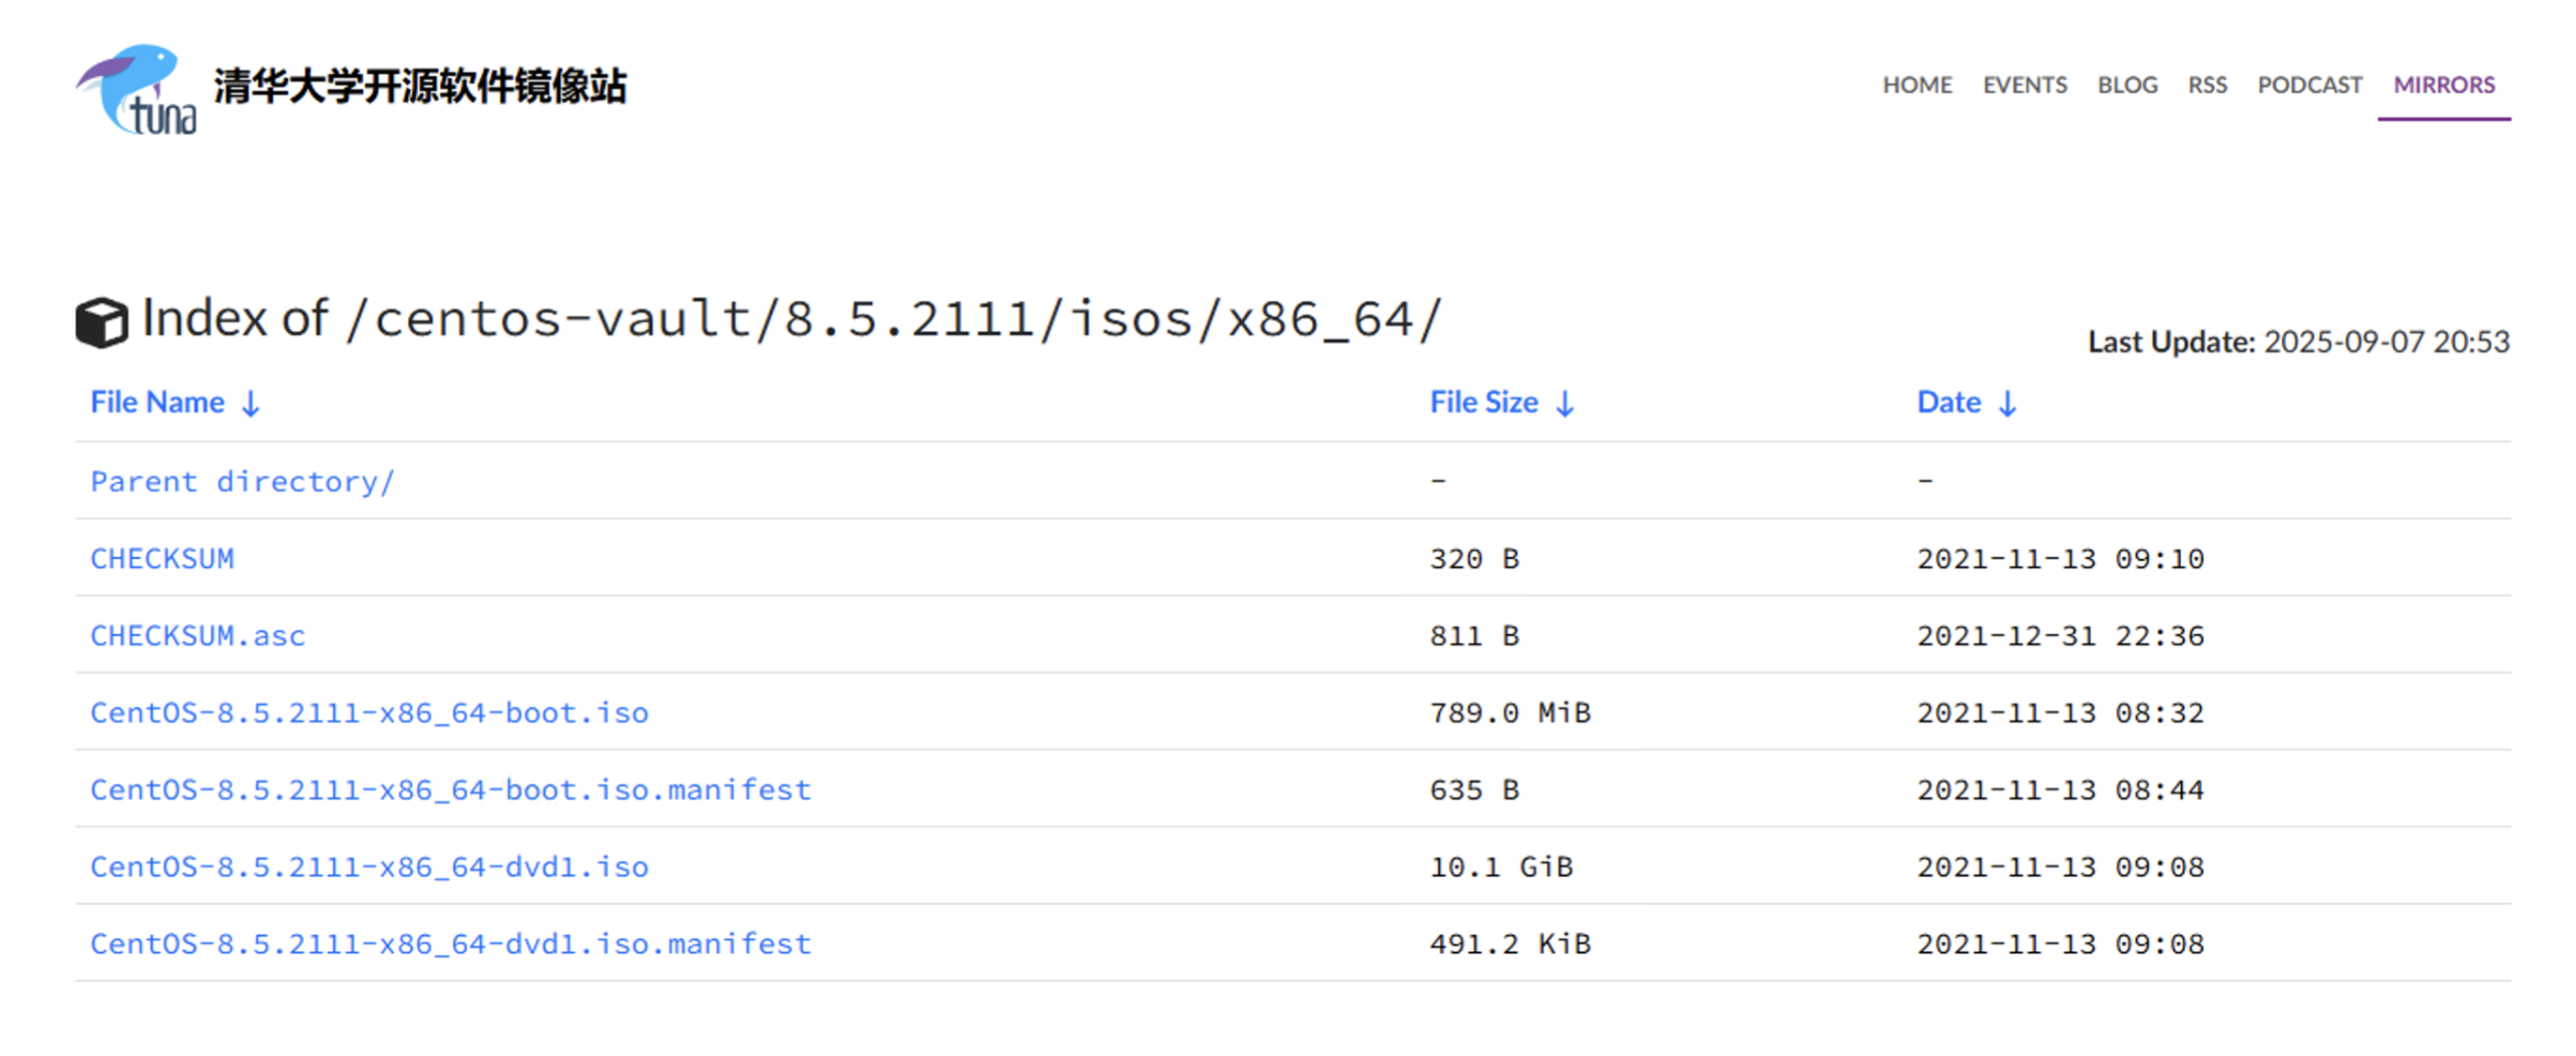
Task: Click the File Name sort arrow
Action: point(251,404)
